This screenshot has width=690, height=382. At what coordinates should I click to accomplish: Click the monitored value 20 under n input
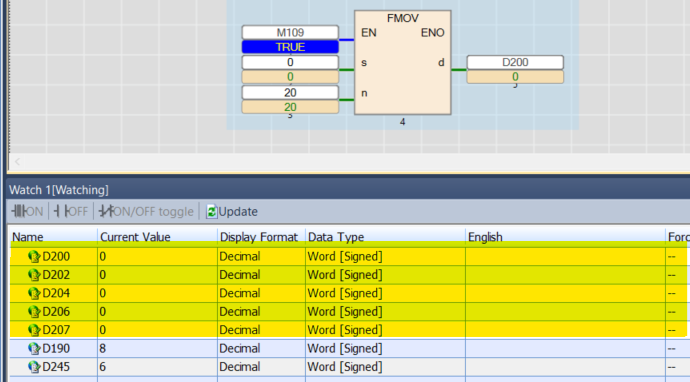point(290,107)
